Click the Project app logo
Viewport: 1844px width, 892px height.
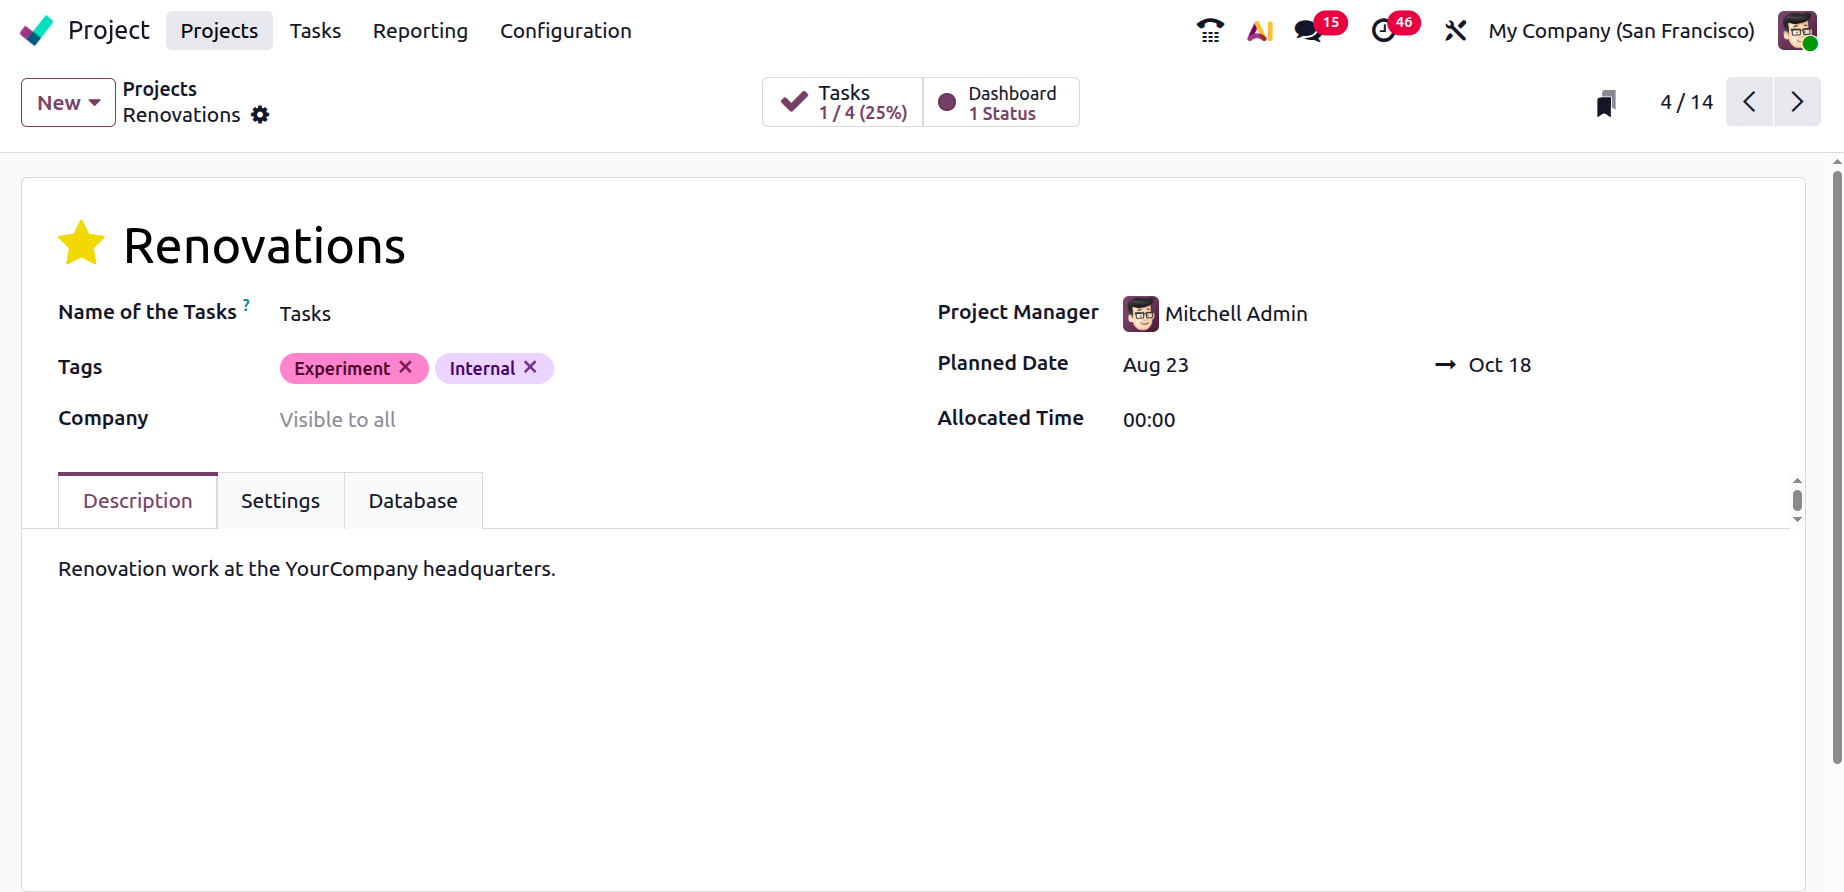tap(36, 31)
